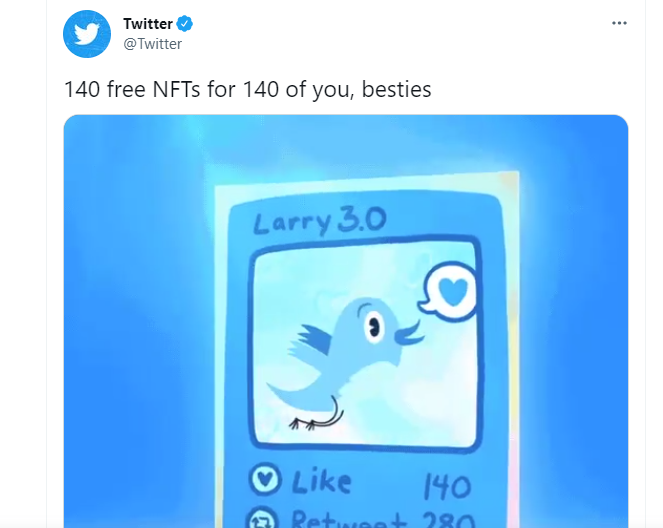Click the 140 count beside Like
Viewport: 663px width, 528px height.
[x=447, y=486]
